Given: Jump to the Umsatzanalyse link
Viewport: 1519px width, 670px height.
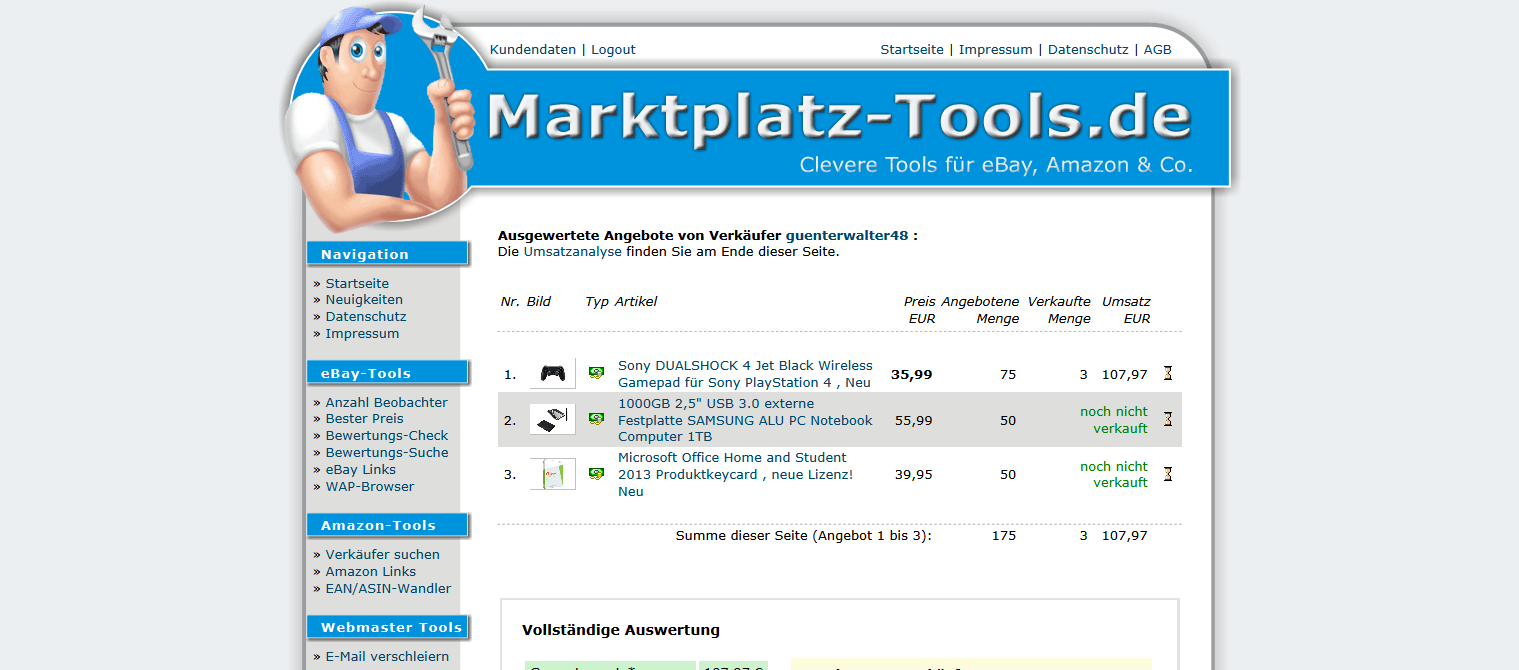Looking at the screenshot, I should point(572,252).
